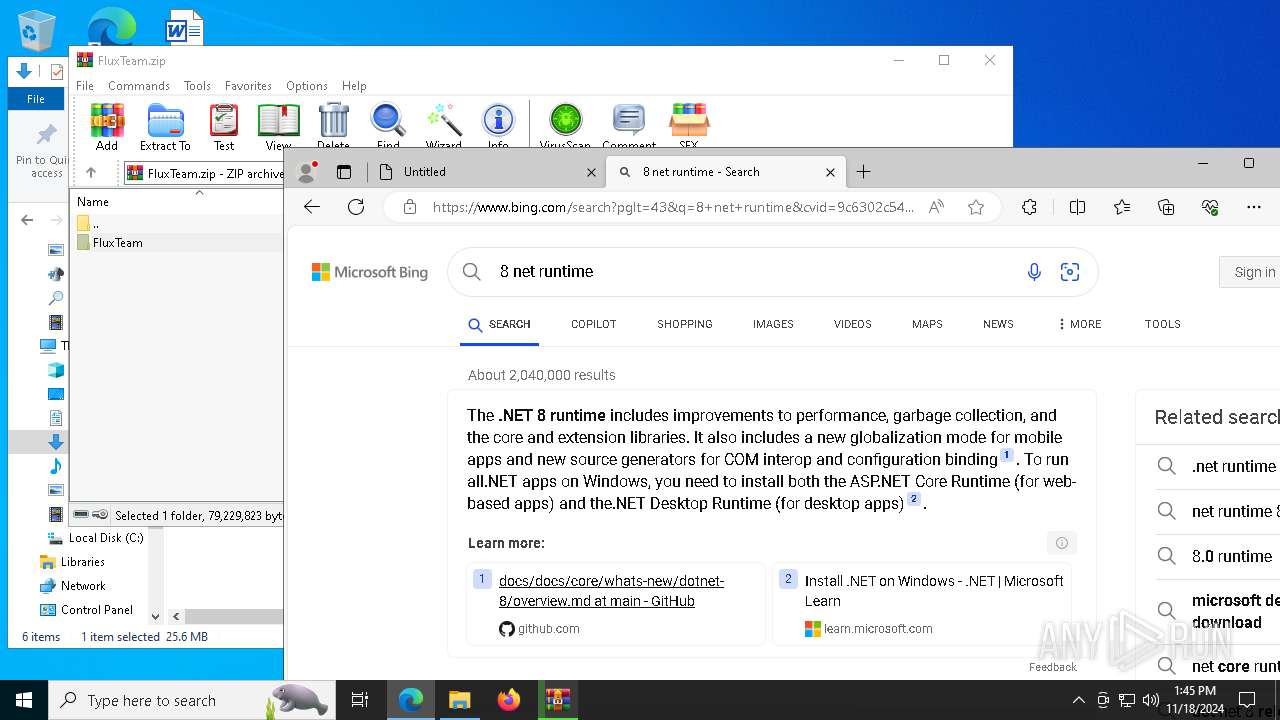The height and width of the screenshot is (720, 1280).
Task: Click the taskbar search box
Action: pyautogui.click(x=191, y=700)
